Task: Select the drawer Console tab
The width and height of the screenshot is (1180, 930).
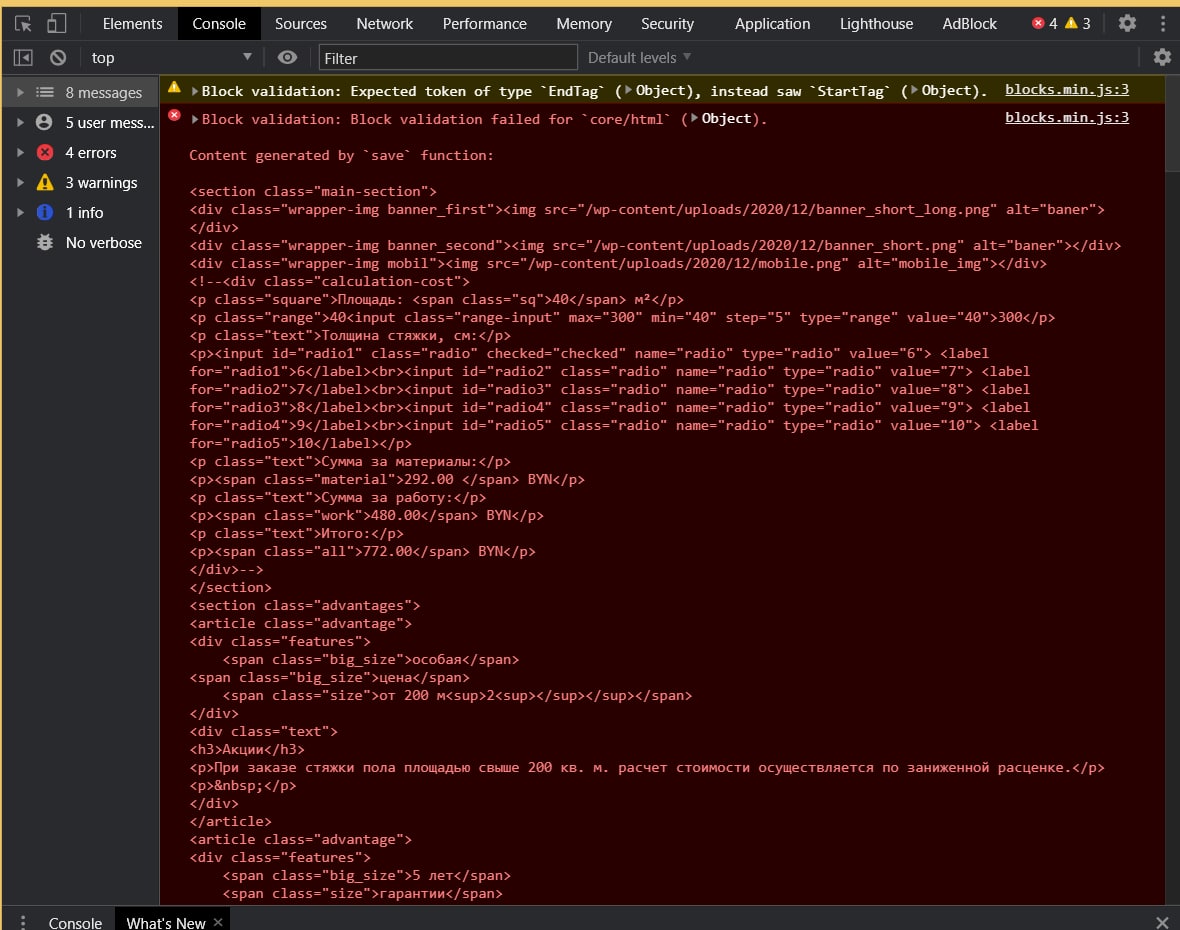Action: [x=75, y=922]
